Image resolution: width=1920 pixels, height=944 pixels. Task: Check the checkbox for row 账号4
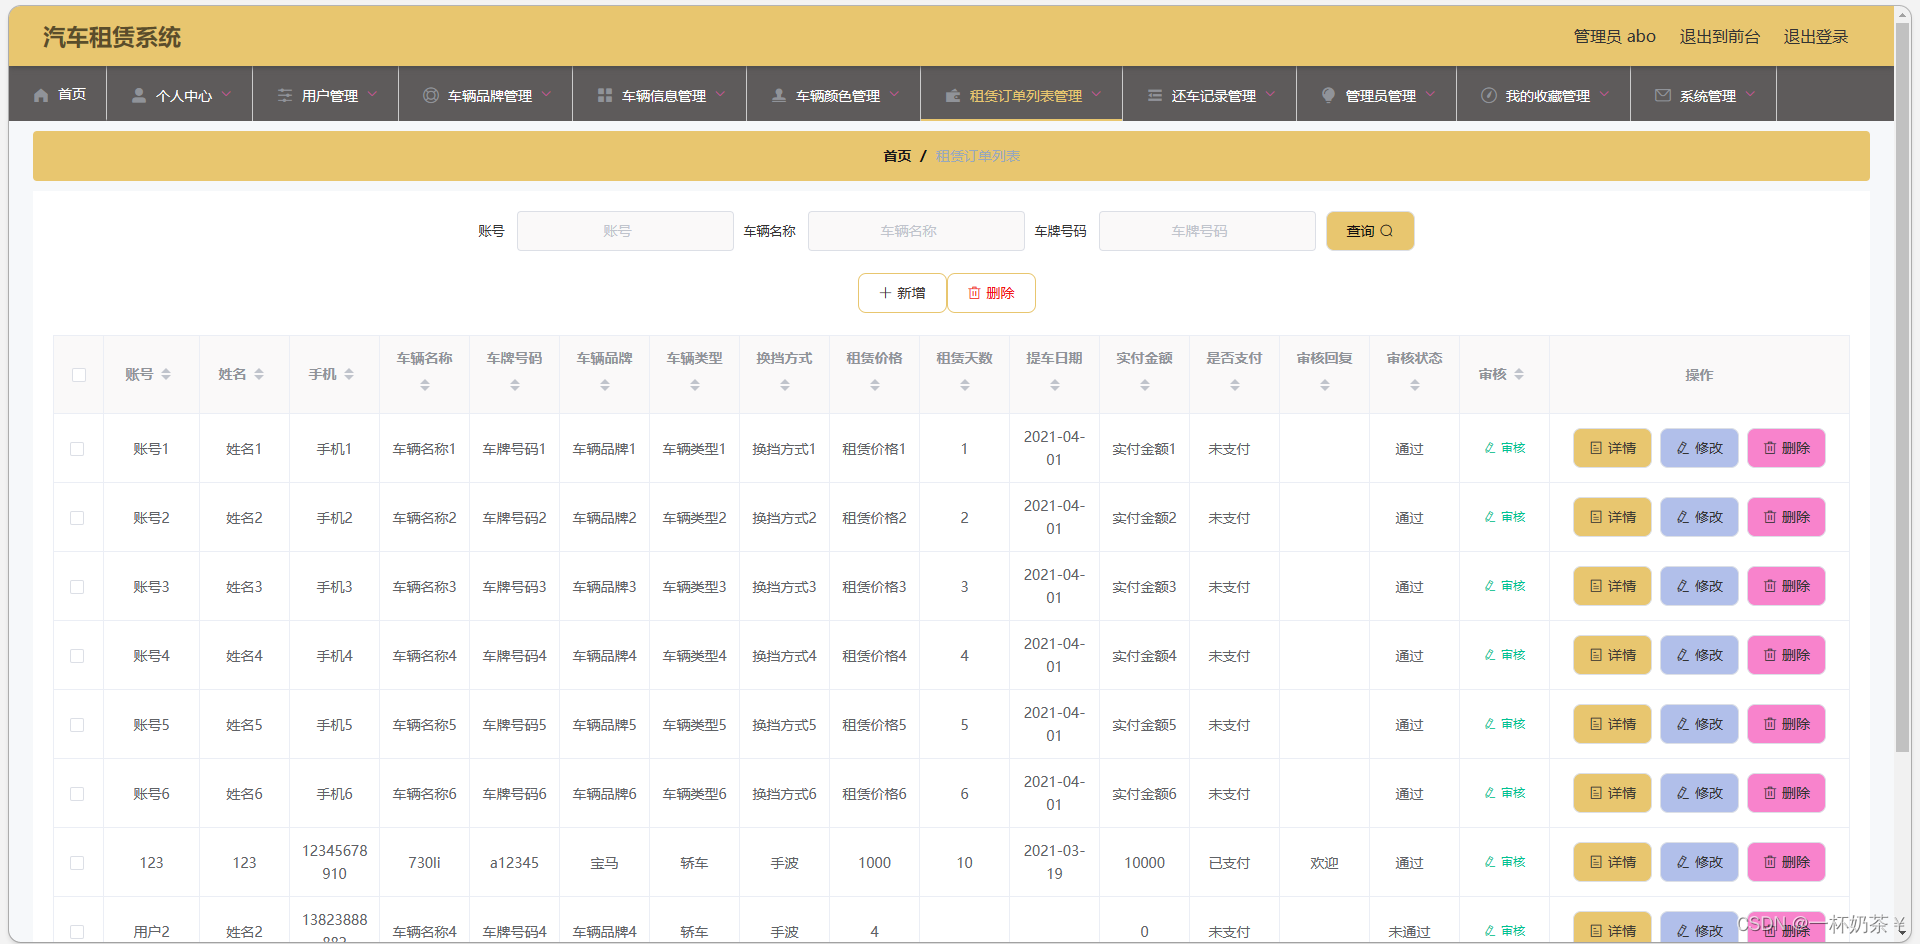[x=77, y=656]
